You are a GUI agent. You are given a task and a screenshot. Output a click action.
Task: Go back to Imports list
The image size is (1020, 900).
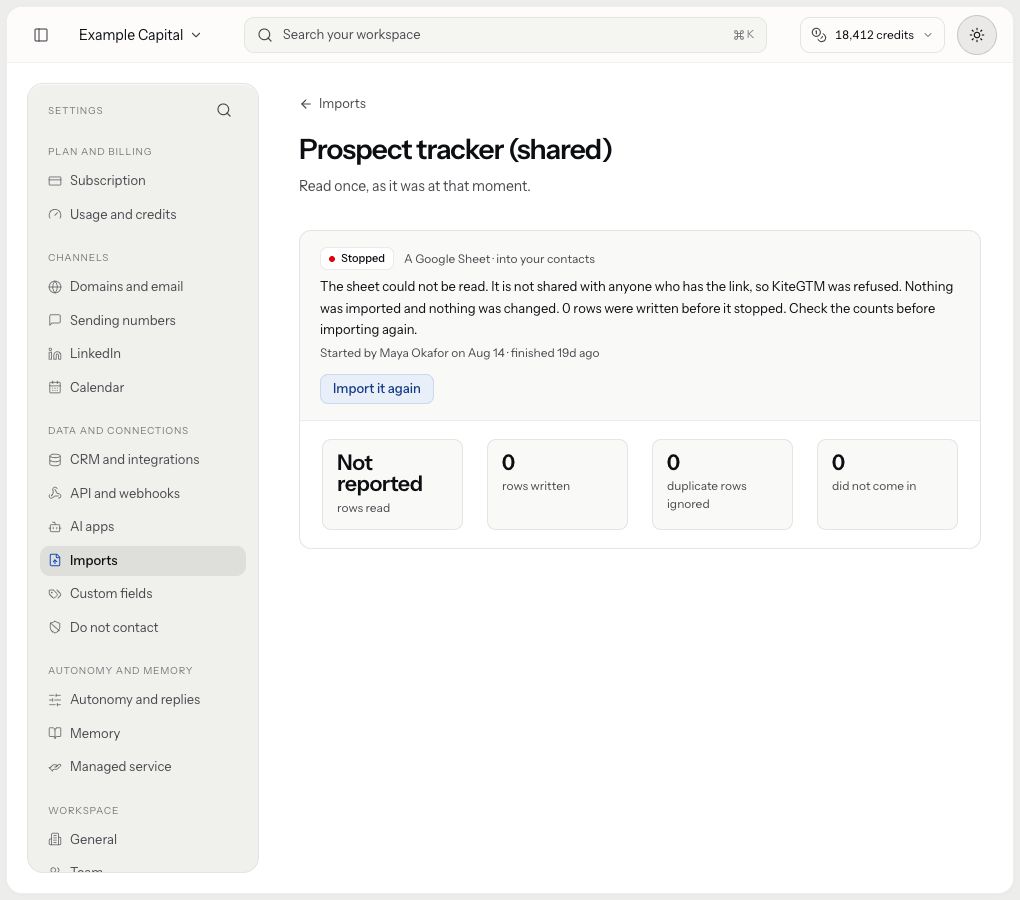pyautogui.click(x=333, y=104)
